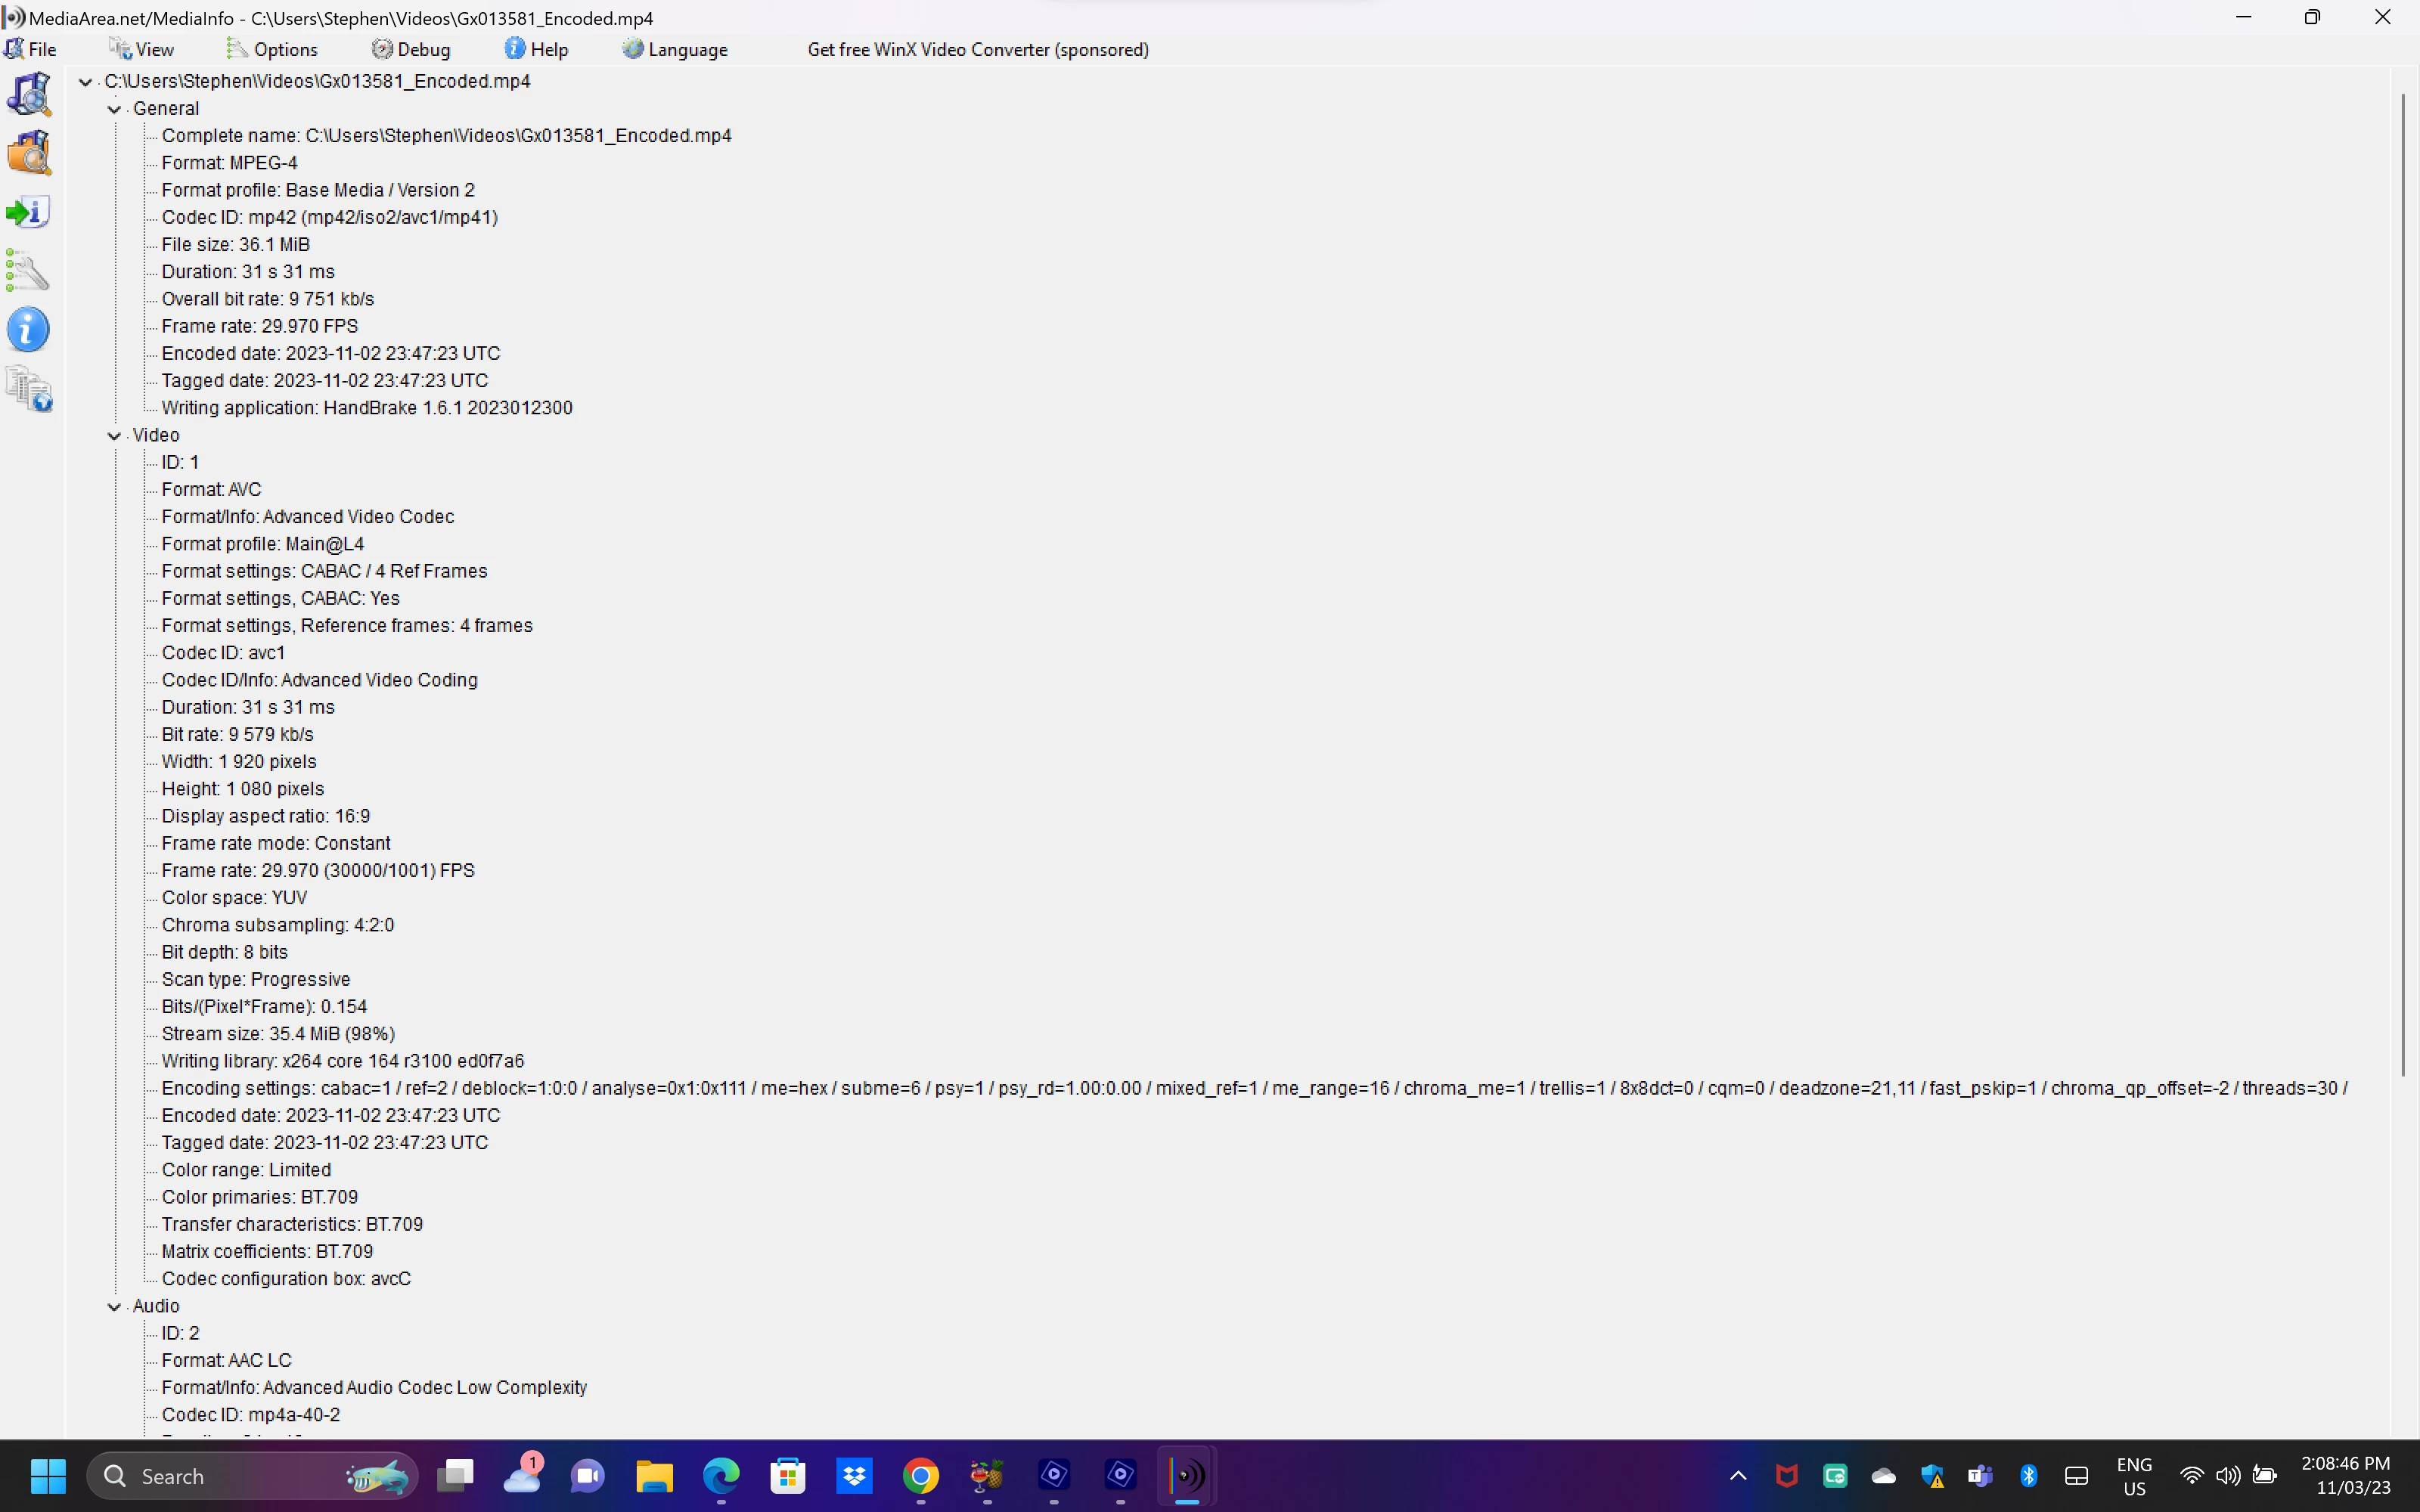Collapse the General section
2420x1512 pixels.
tap(114, 109)
